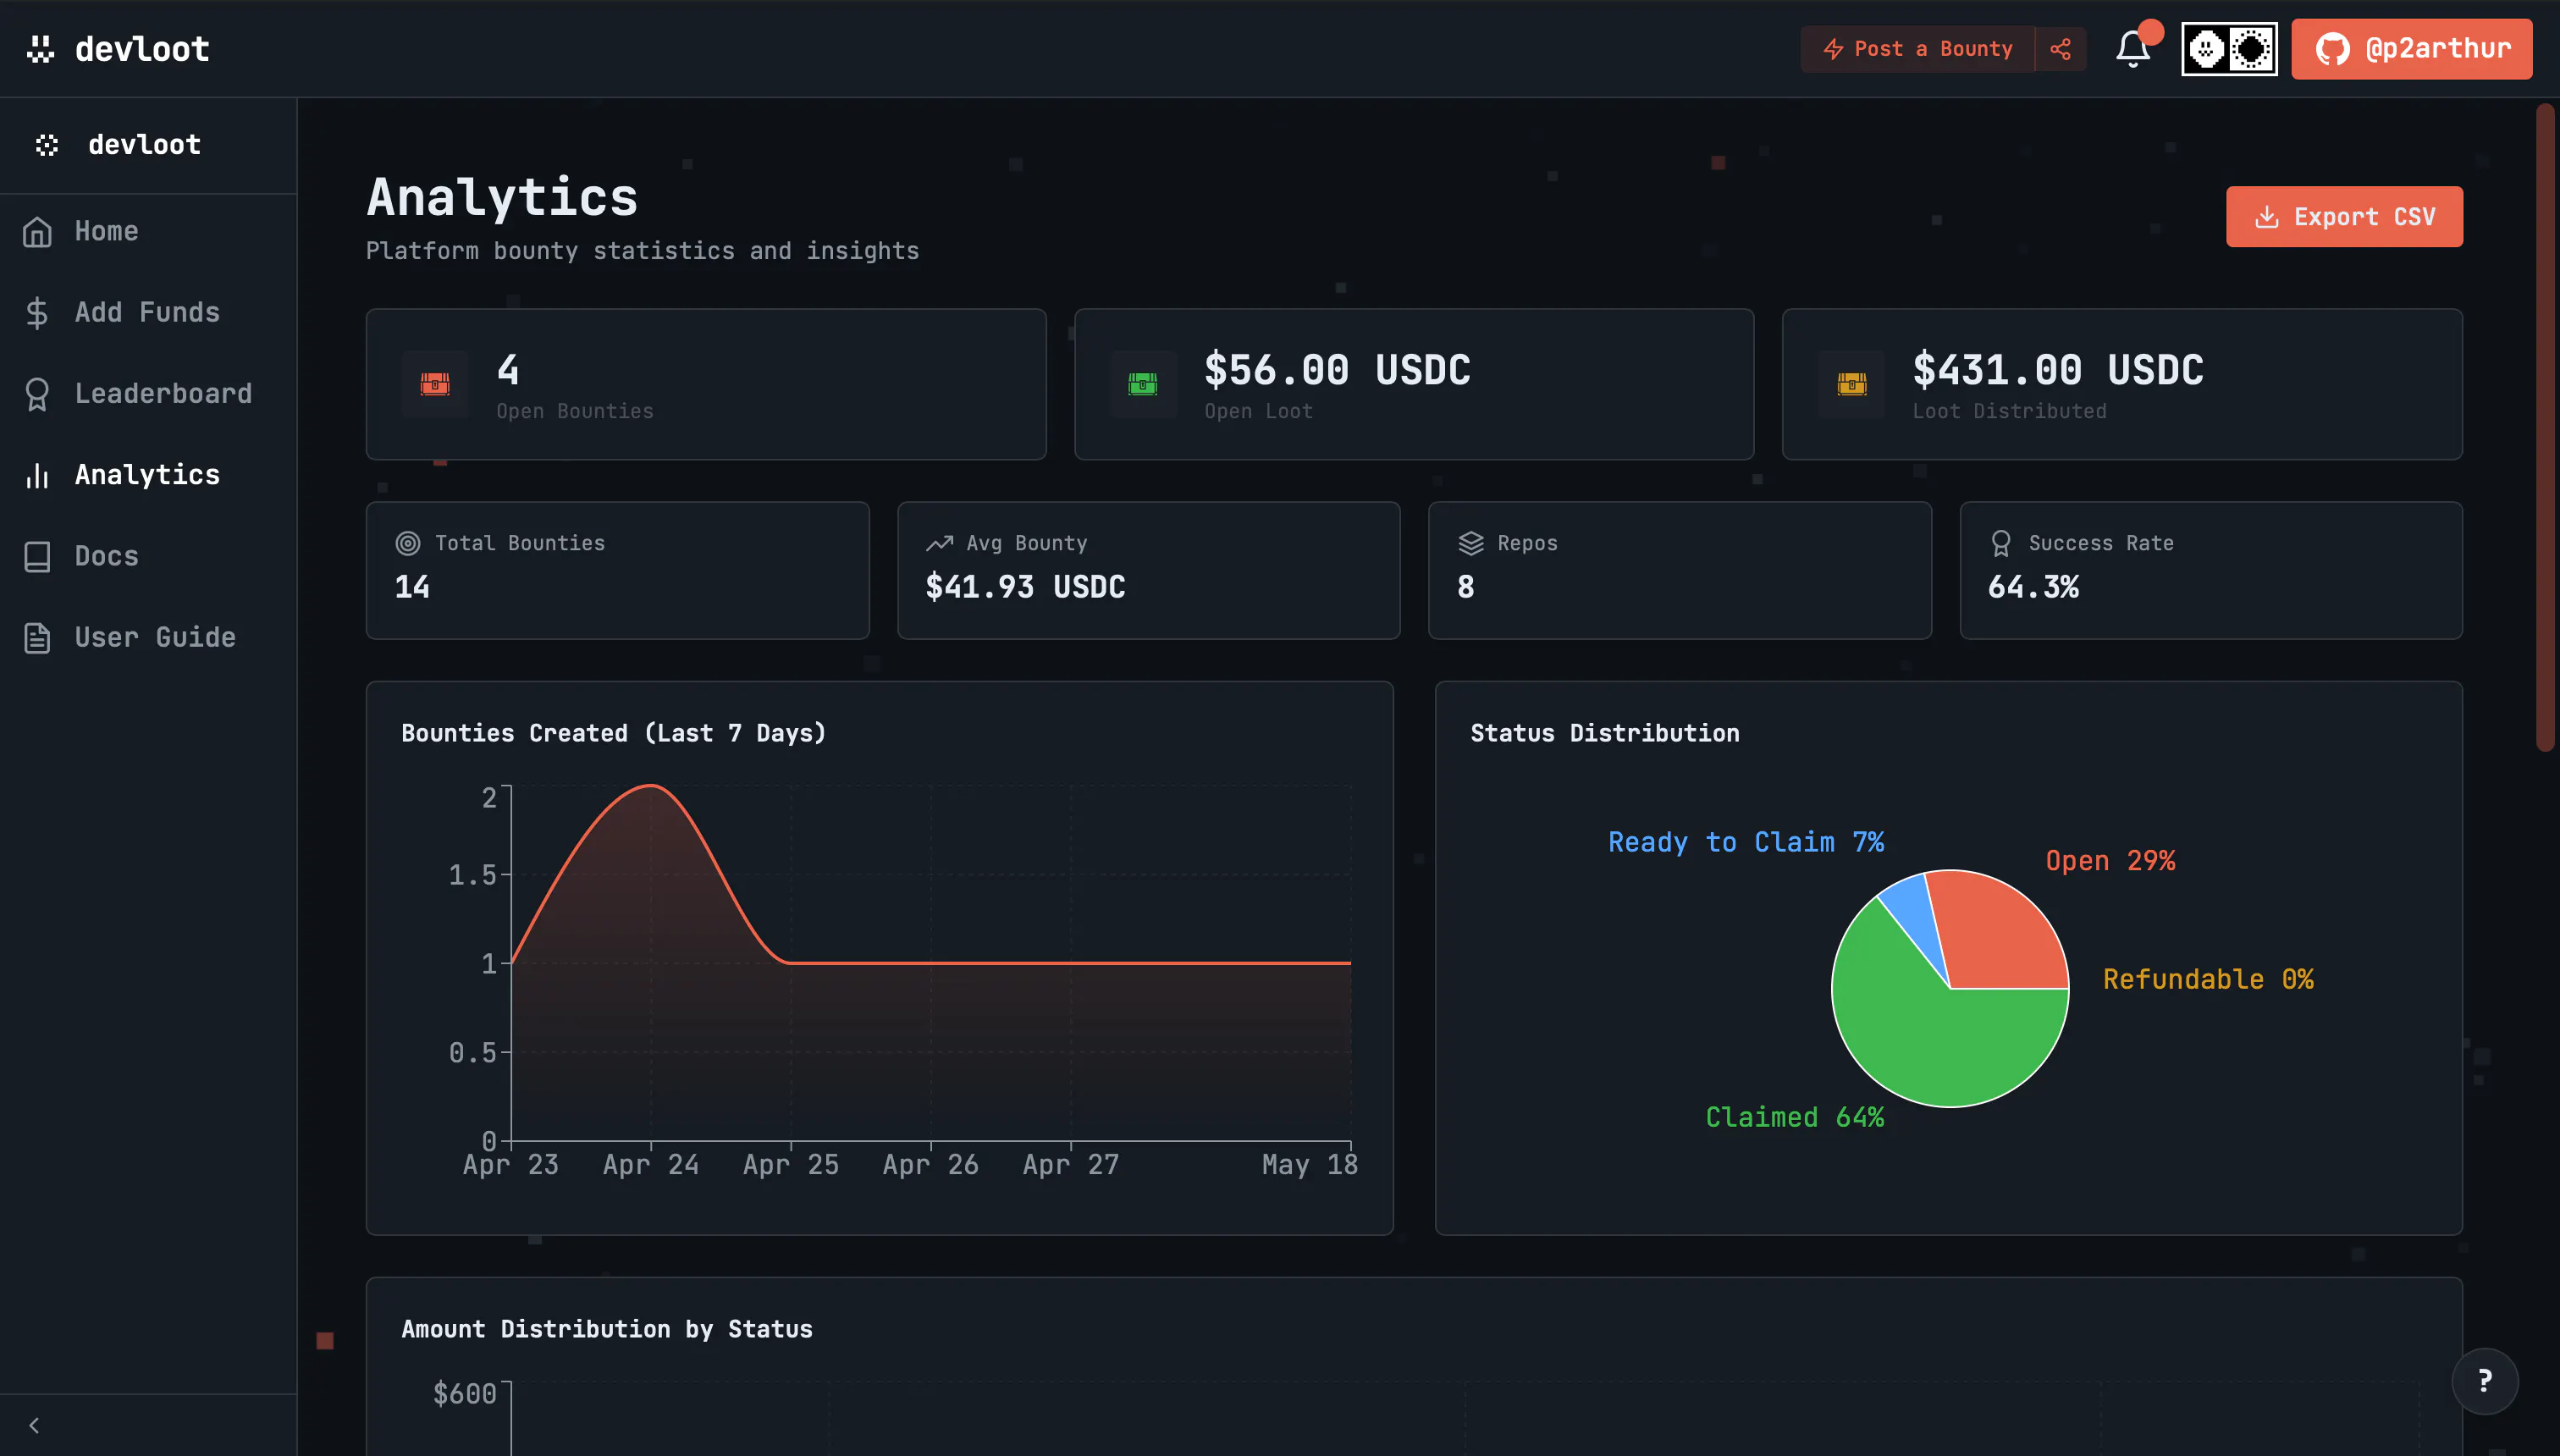Click the lightning icon in Post a Bounty
The width and height of the screenshot is (2560, 1456).
point(1833,49)
